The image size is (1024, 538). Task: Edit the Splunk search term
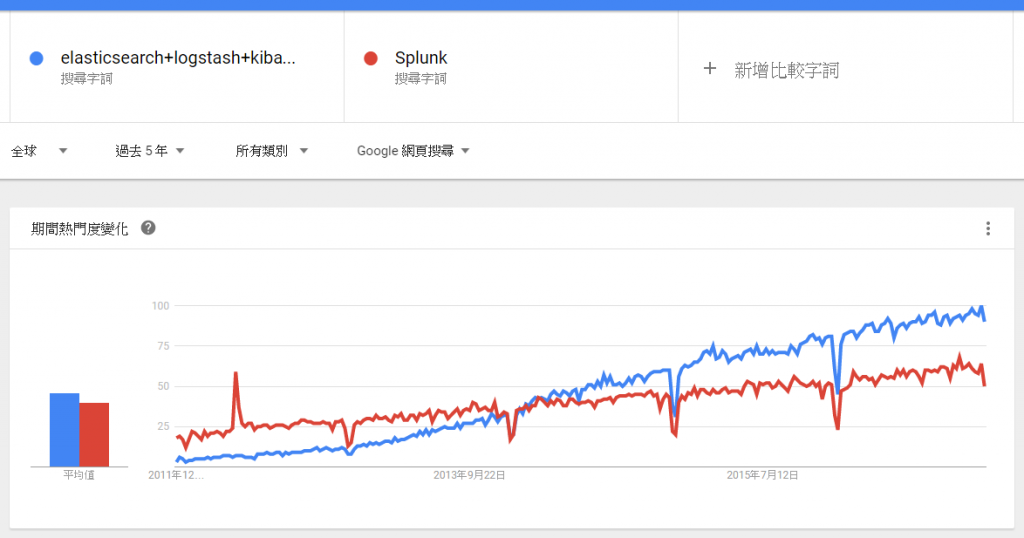coord(421,58)
